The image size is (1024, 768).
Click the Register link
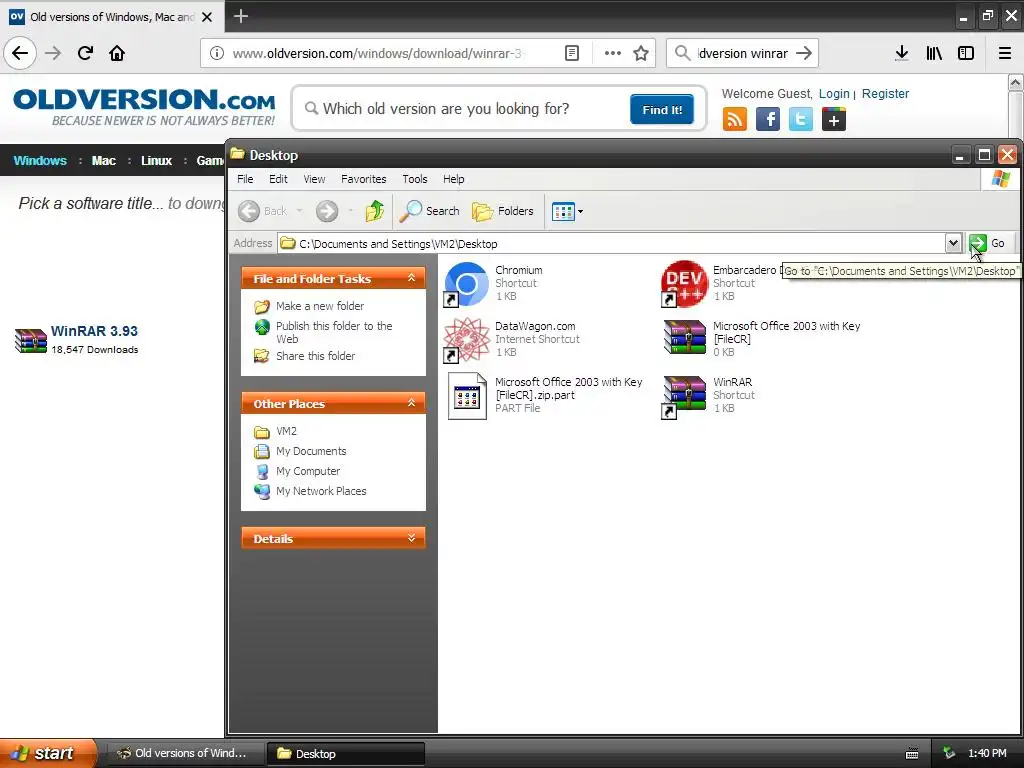click(885, 93)
